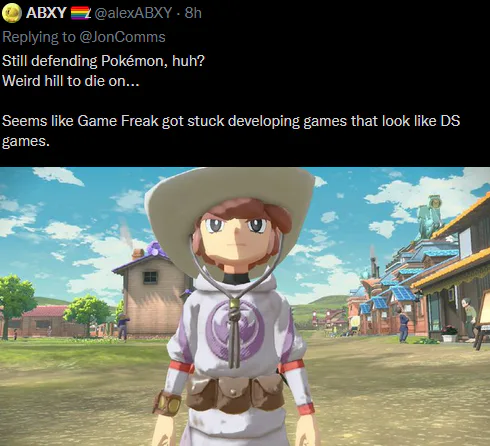
Task: Open the 8h timestamp permalink
Action: pyautogui.click(x=193, y=13)
